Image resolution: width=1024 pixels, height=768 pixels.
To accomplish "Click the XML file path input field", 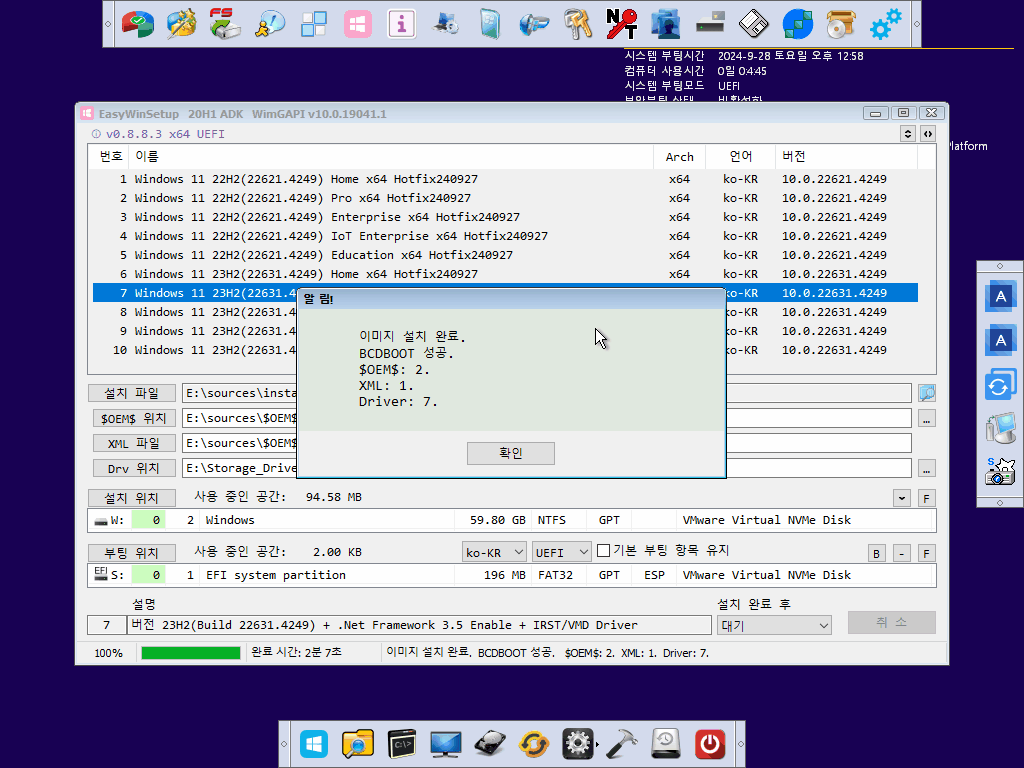I will (547, 443).
